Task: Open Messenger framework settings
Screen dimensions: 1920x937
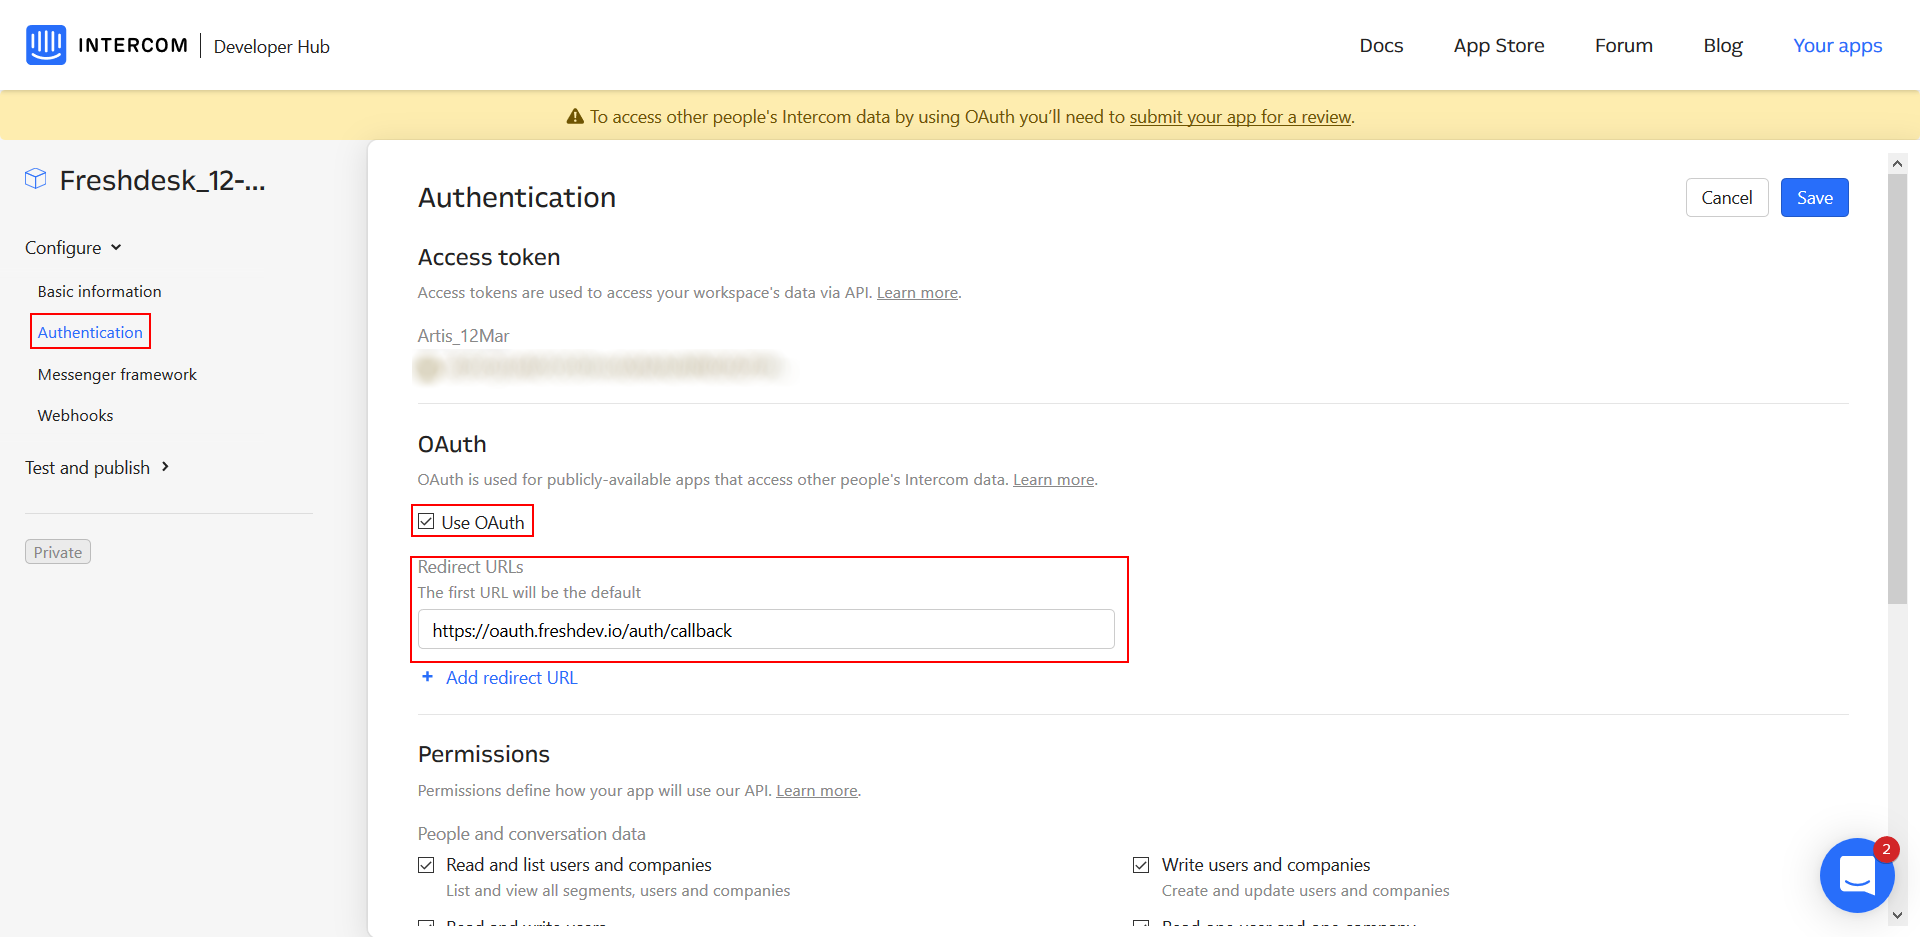Action: pyautogui.click(x=117, y=374)
